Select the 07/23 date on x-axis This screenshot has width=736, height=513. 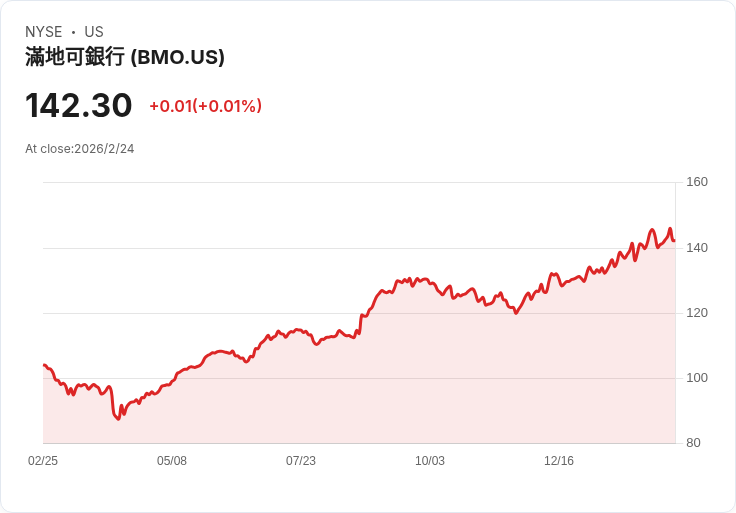301,461
